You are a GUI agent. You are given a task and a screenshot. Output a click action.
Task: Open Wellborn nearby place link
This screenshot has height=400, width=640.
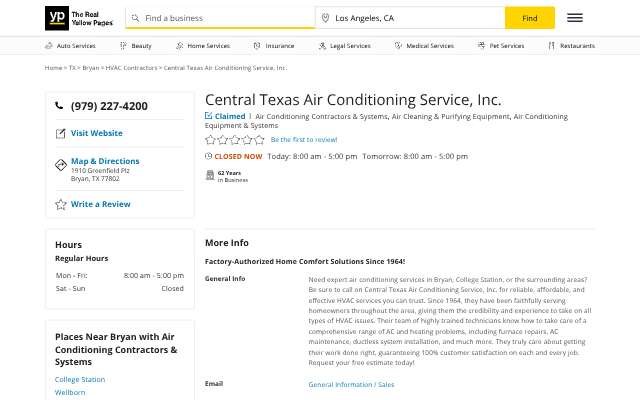(70, 392)
